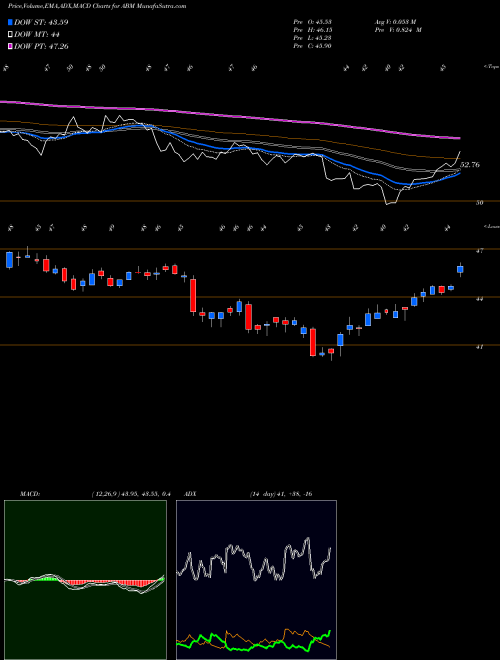Click the 'Avg V: 0.053 M' volume text
Image resolution: width=500 pixels, height=660 pixels.
[395, 22]
